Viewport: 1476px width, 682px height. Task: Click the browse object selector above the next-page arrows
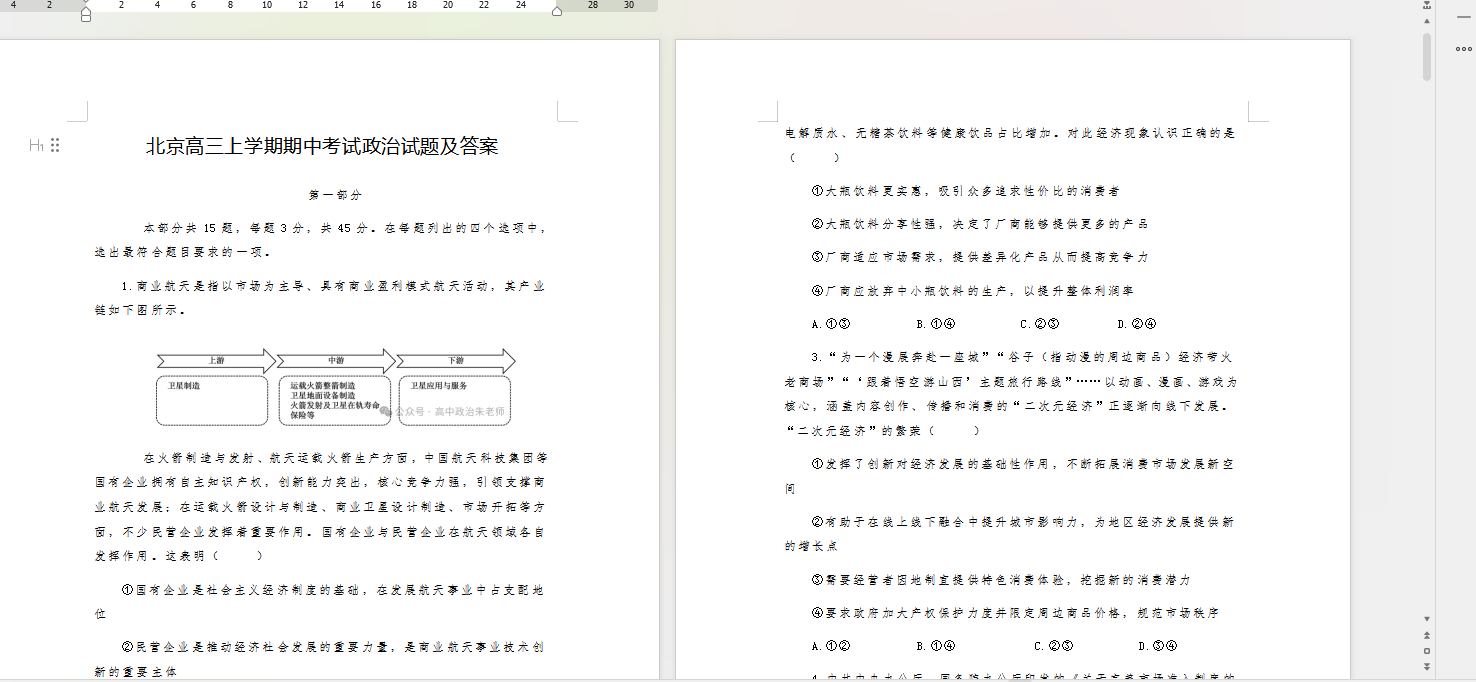pyautogui.click(x=1427, y=651)
